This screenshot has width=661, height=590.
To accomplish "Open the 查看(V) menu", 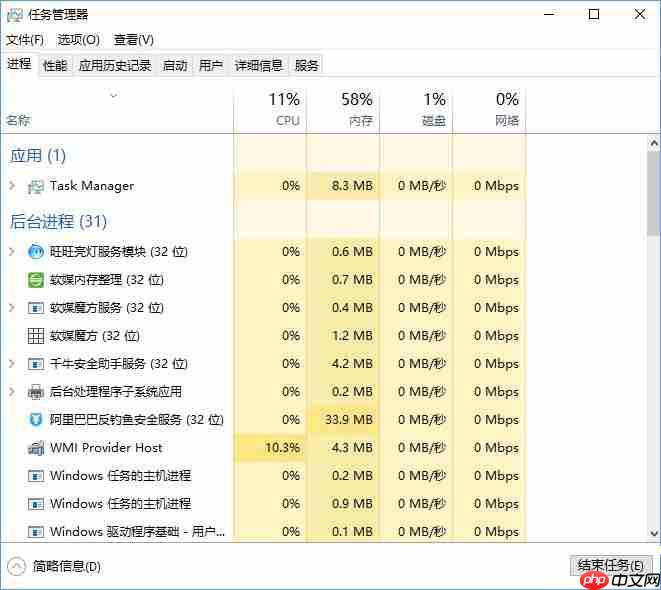I will pyautogui.click(x=133, y=40).
